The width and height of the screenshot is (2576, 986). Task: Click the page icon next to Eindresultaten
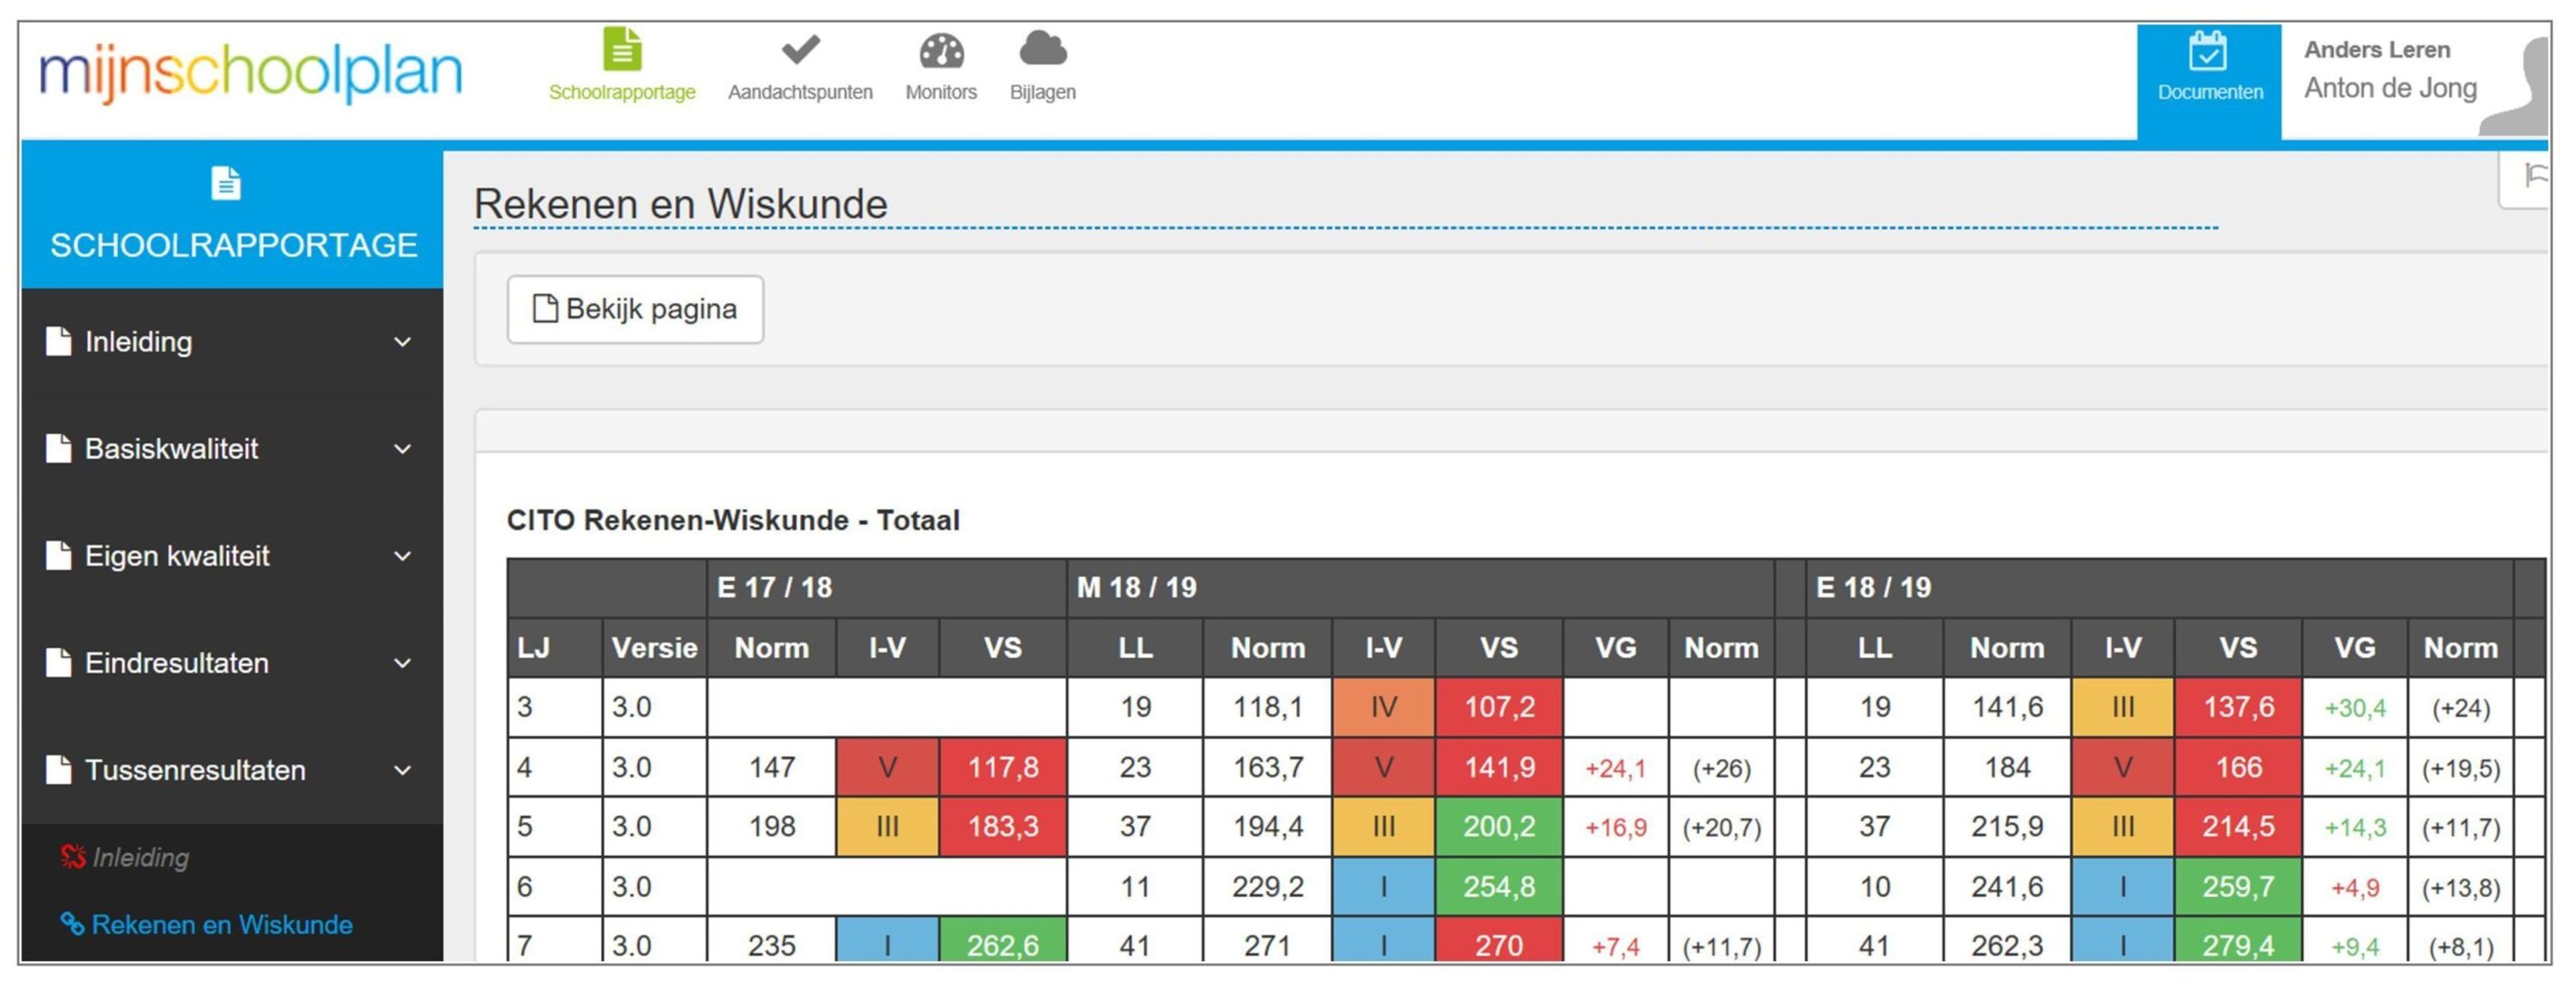(59, 663)
